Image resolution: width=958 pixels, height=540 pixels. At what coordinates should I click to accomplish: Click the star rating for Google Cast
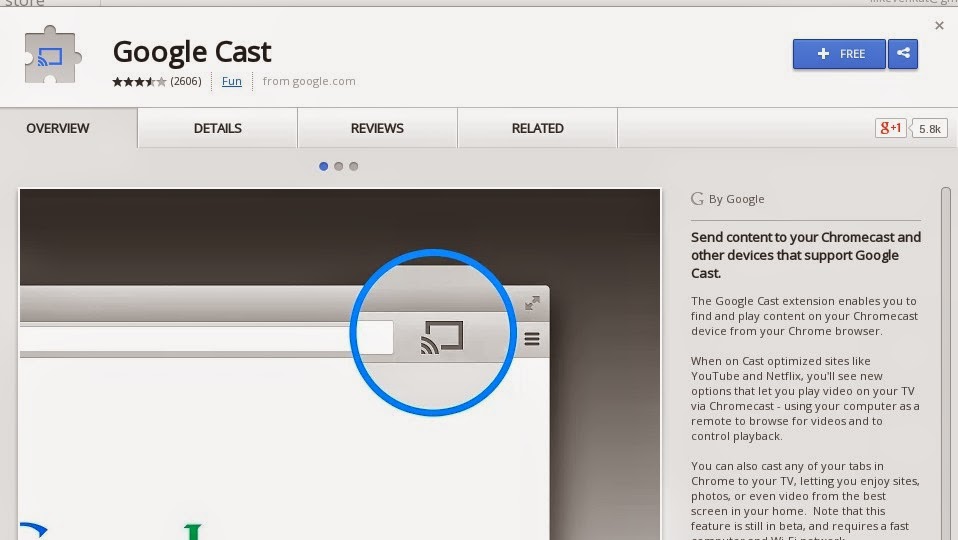click(x=139, y=81)
